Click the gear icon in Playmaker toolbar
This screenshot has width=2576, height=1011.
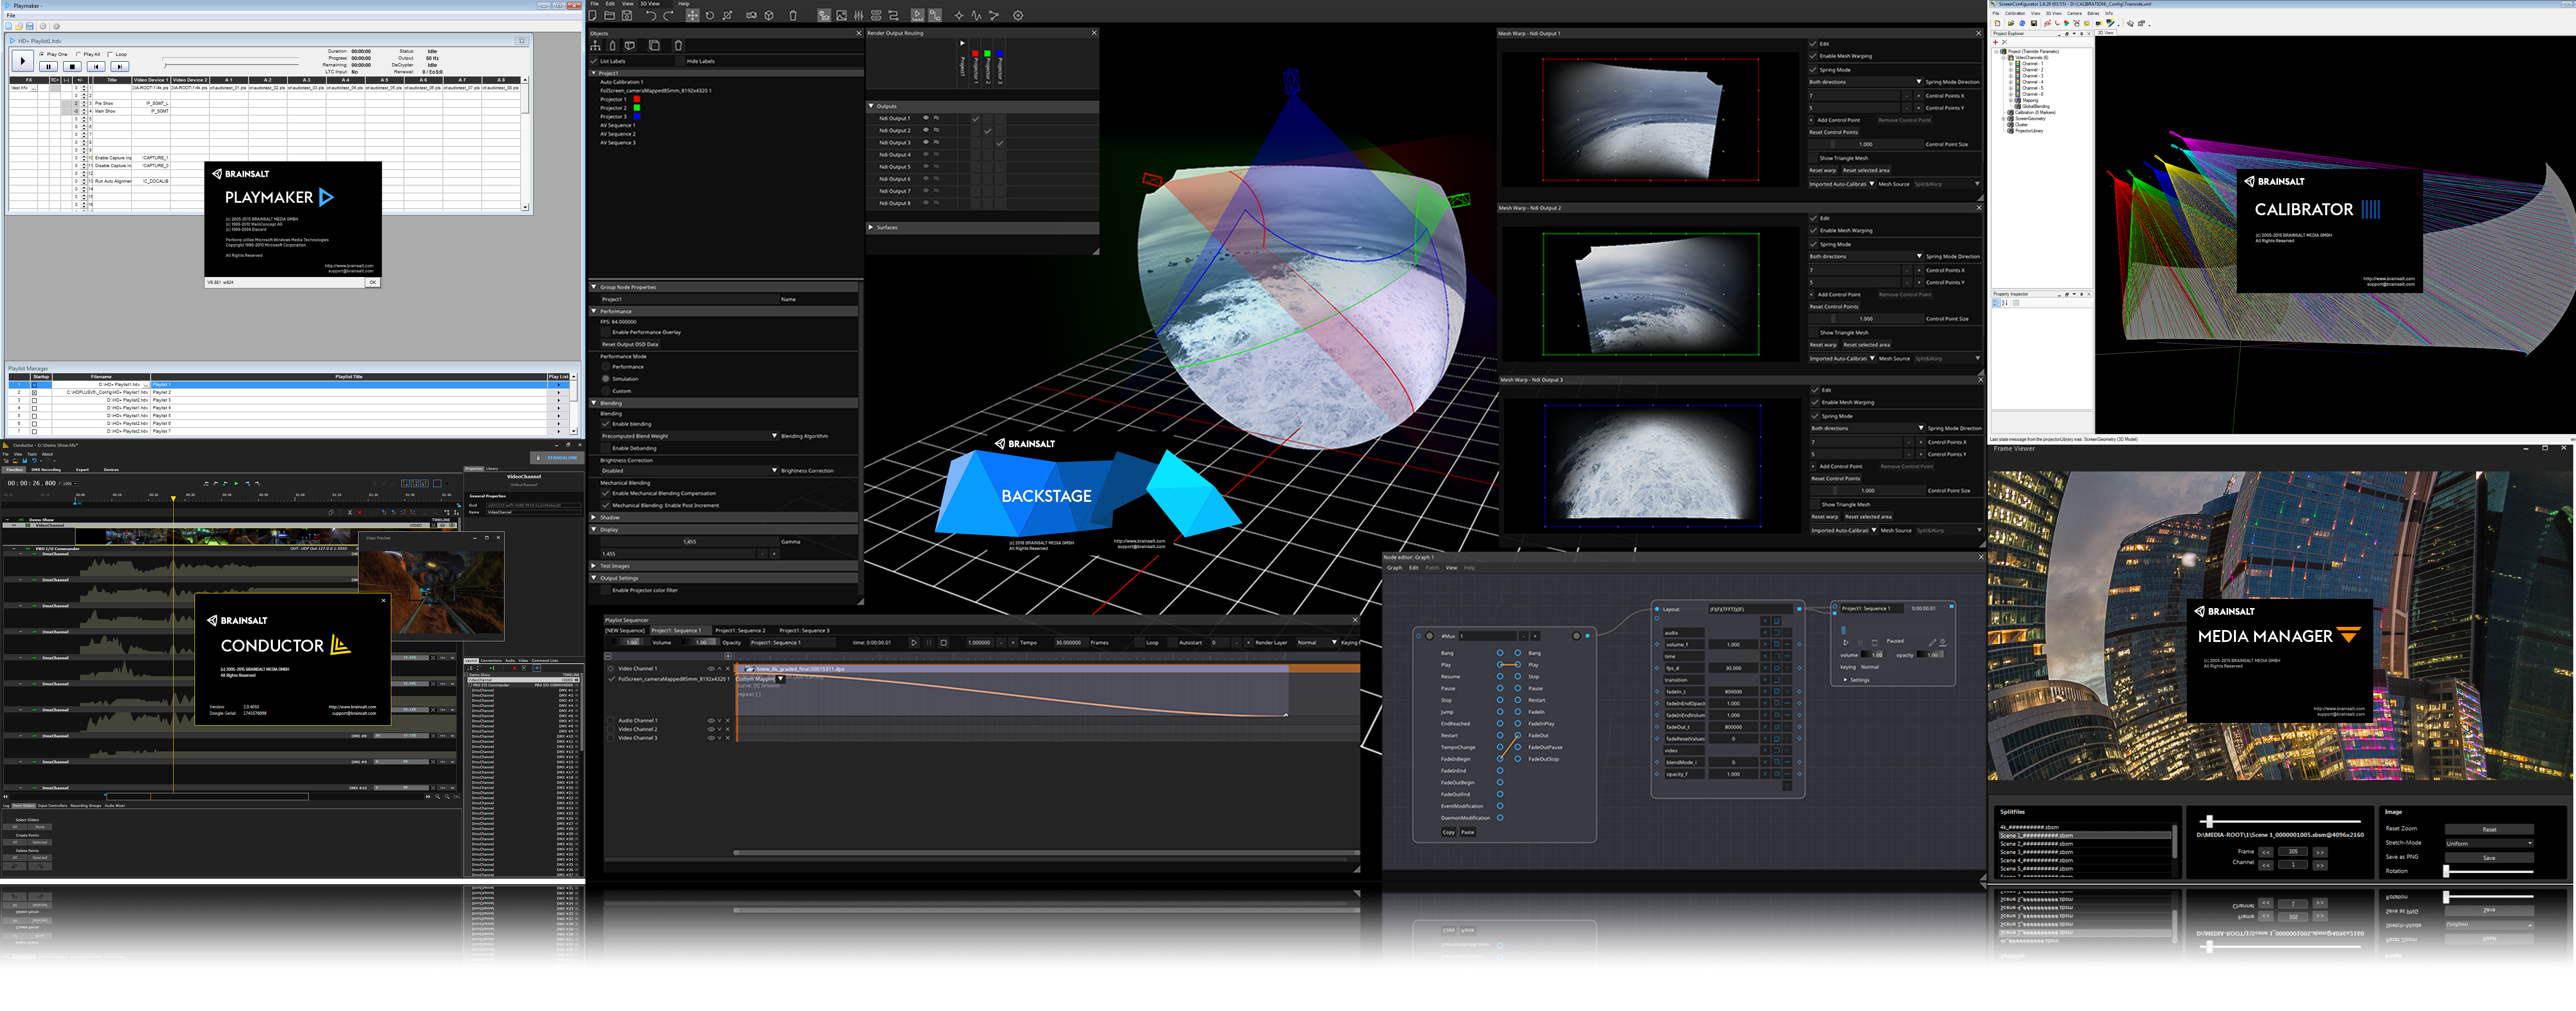point(55,26)
